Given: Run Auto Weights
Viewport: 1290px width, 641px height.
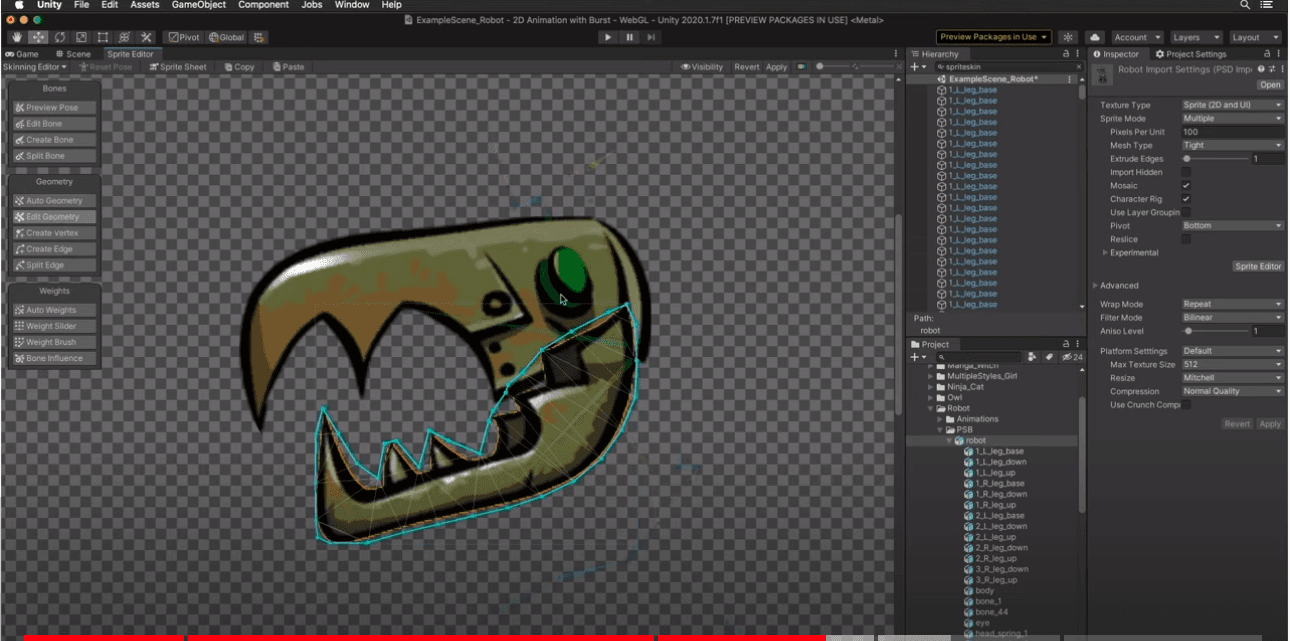Looking at the screenshot, I should click(x=54, y=310).
